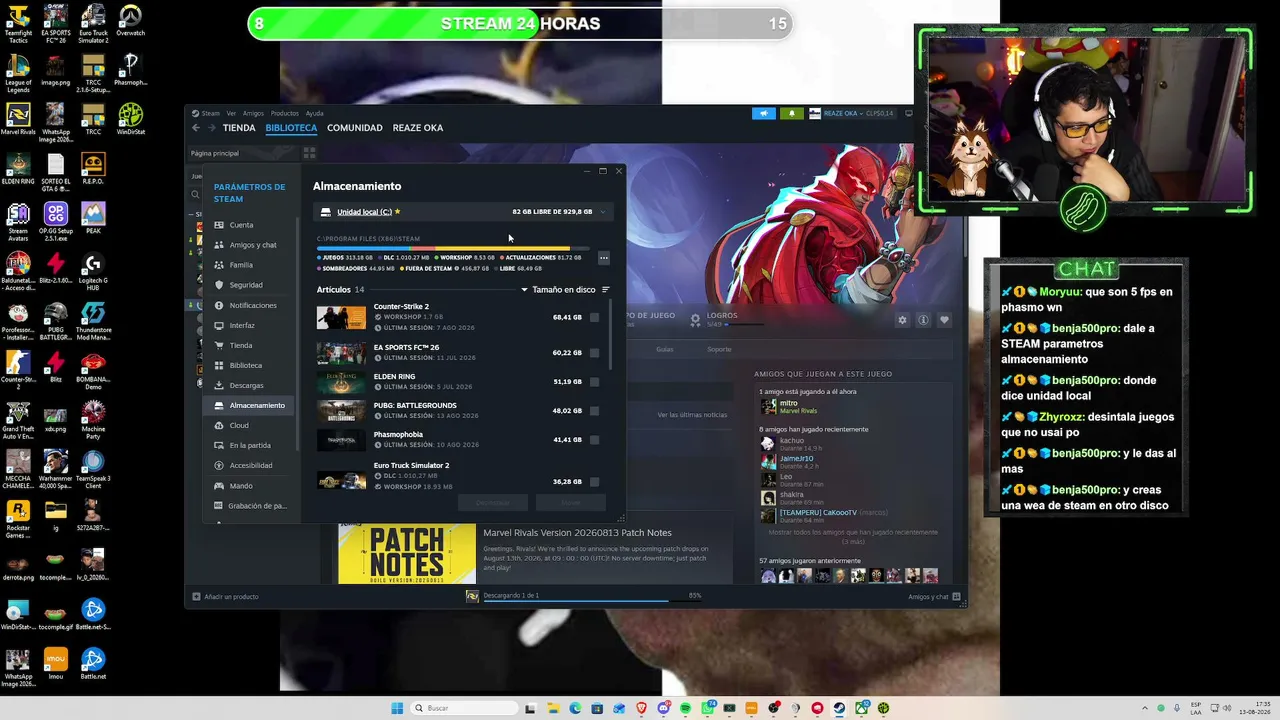Viewport: 1280px width, 720px height.
Task: Click the Counter-Strike 2 game thumbnail
Action: pos(341,317)
